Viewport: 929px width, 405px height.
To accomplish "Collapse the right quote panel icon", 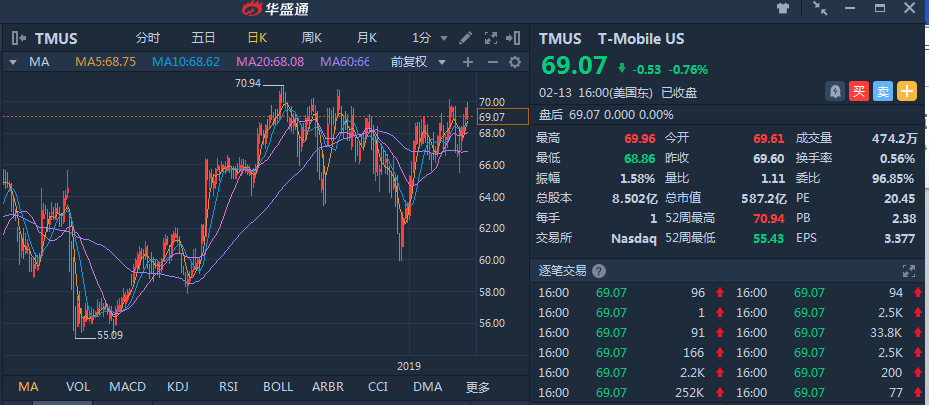I will click(x=513, y=38).
